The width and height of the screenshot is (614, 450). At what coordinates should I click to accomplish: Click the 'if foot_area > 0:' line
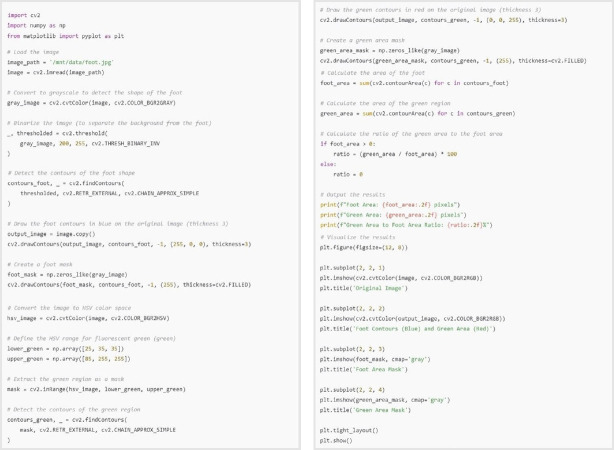pyautogui.click(x=345, y=143)
